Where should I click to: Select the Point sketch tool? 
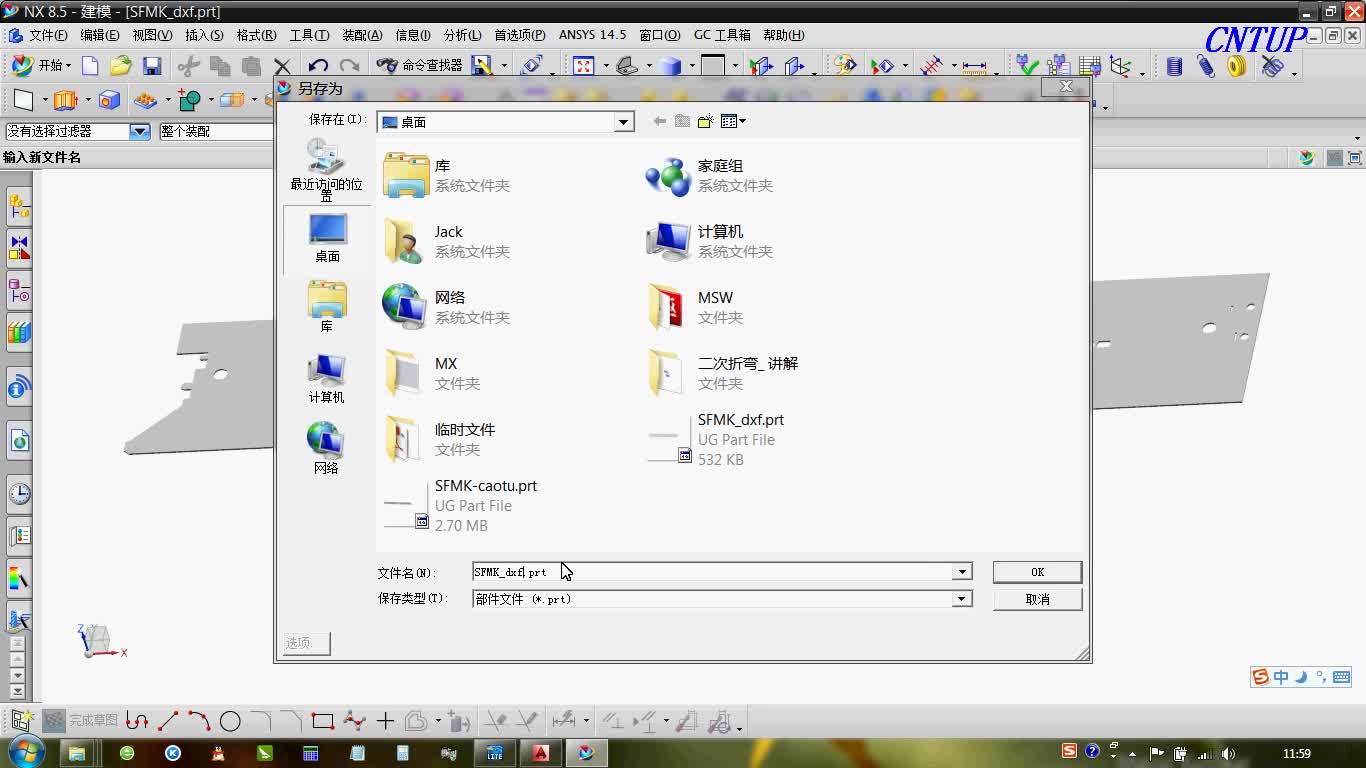click(385, 720)
